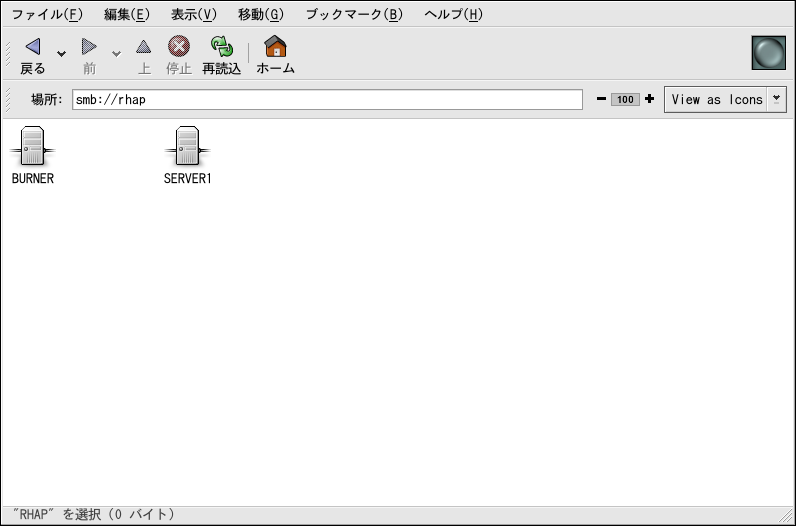796x526 pixels.
Task: Zoom in with the plus button
Action: click(x=649, y=99)
